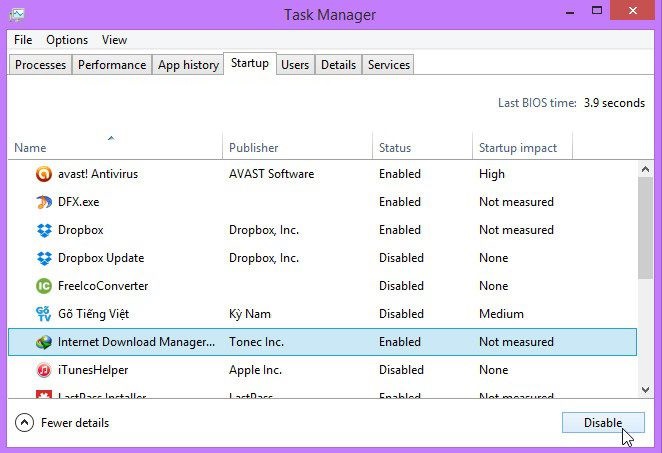Click the Last BIOS time 3.9 seconds value
The image size is (662, 453).
pos(614,103)
